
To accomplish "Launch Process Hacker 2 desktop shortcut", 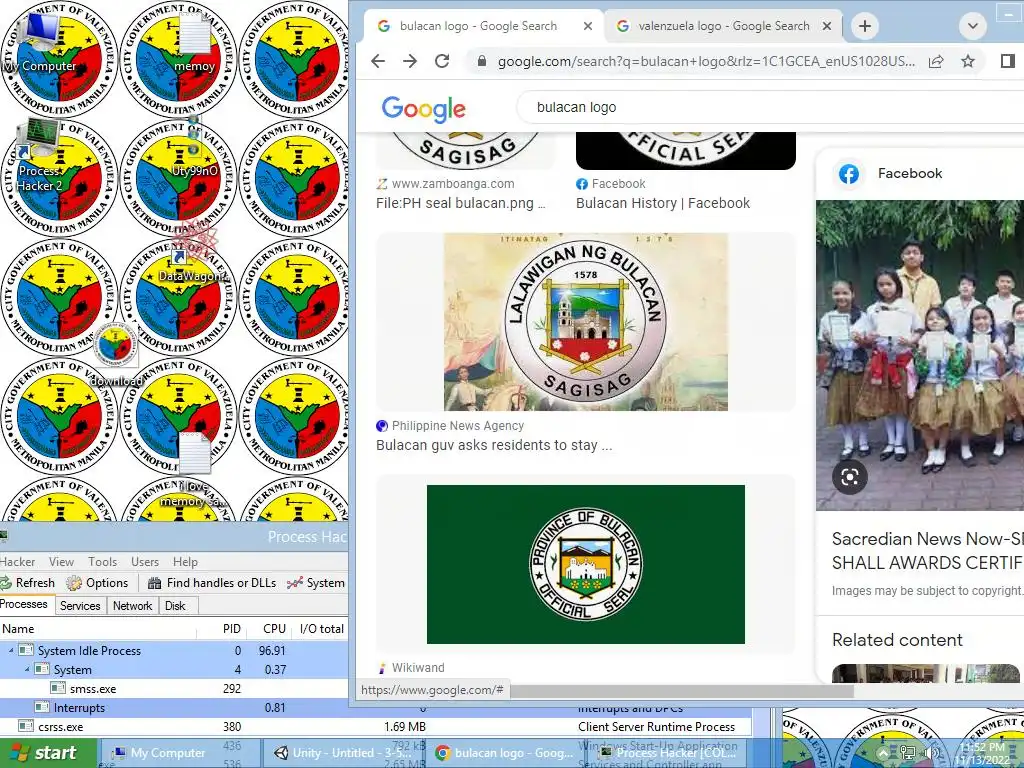I will click(x=39, y=154).
